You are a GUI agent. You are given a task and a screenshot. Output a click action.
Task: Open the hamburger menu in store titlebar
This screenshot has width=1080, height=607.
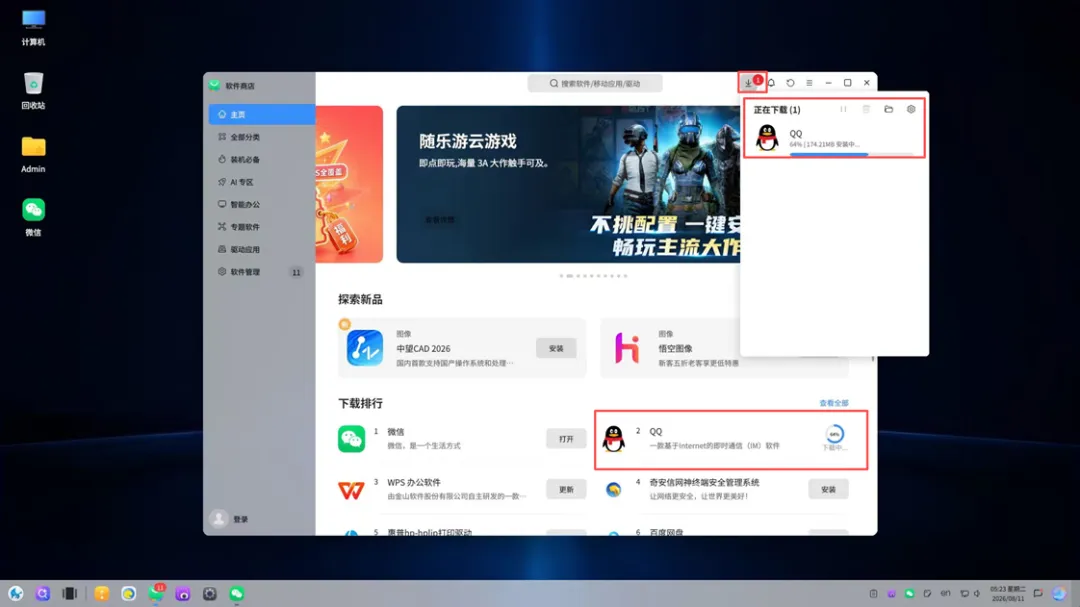pos(809,83)
